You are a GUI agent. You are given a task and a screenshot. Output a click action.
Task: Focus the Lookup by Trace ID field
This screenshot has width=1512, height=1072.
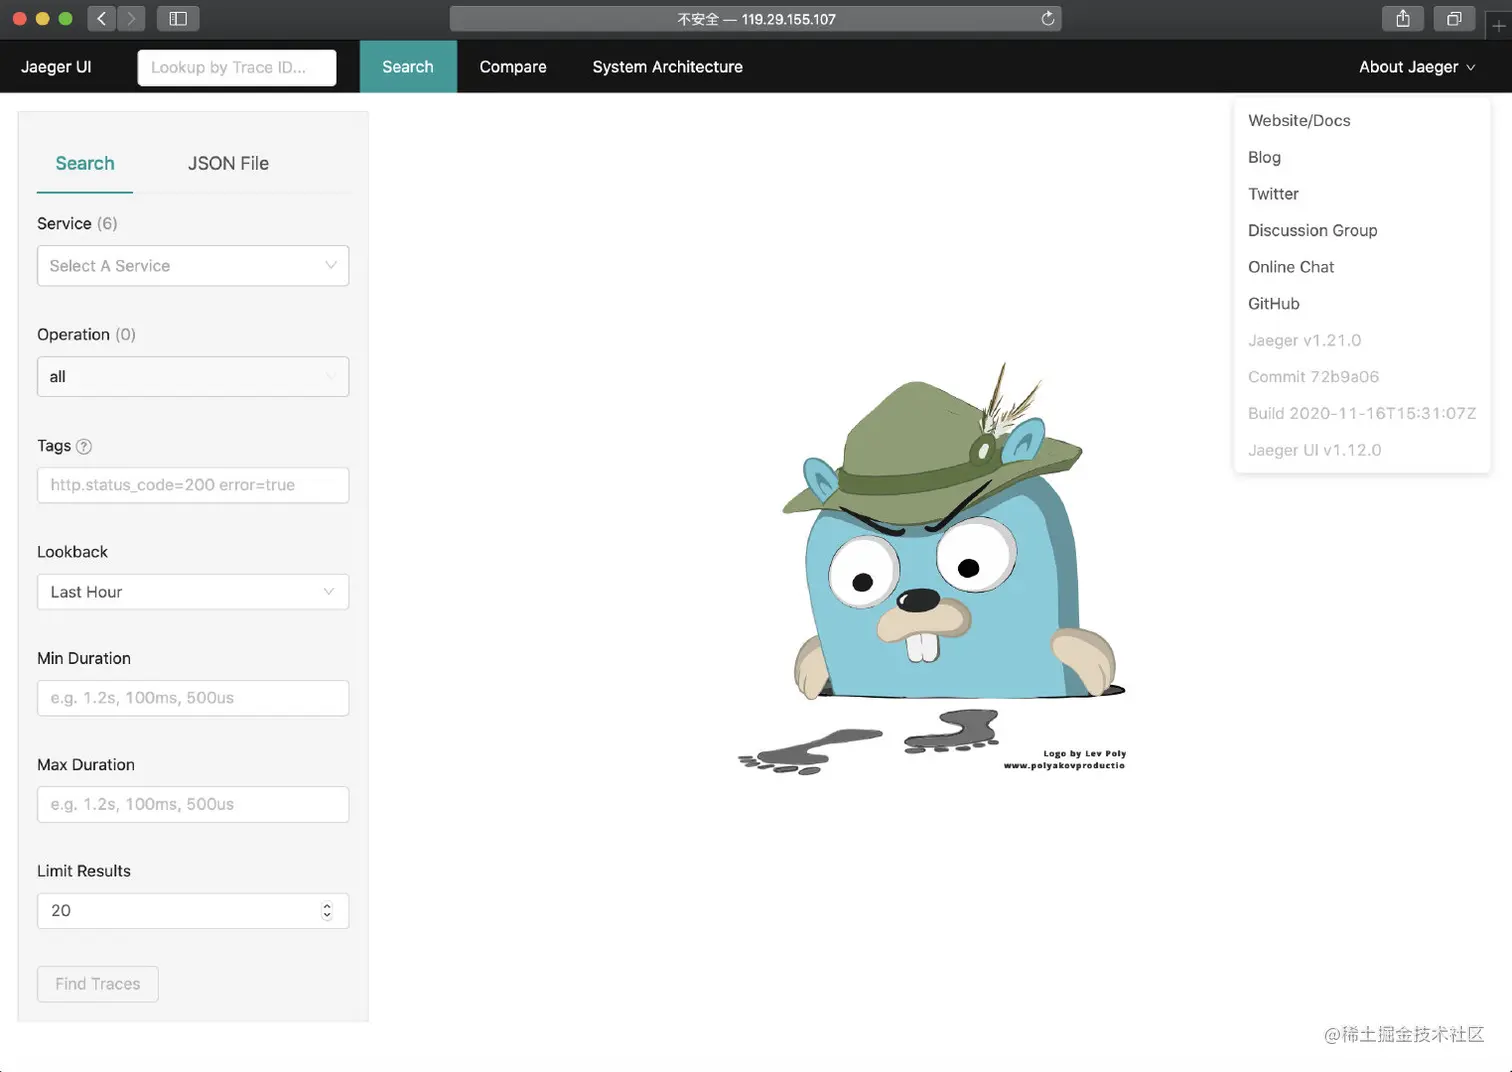pyautogui.click(x=237, y=67)
